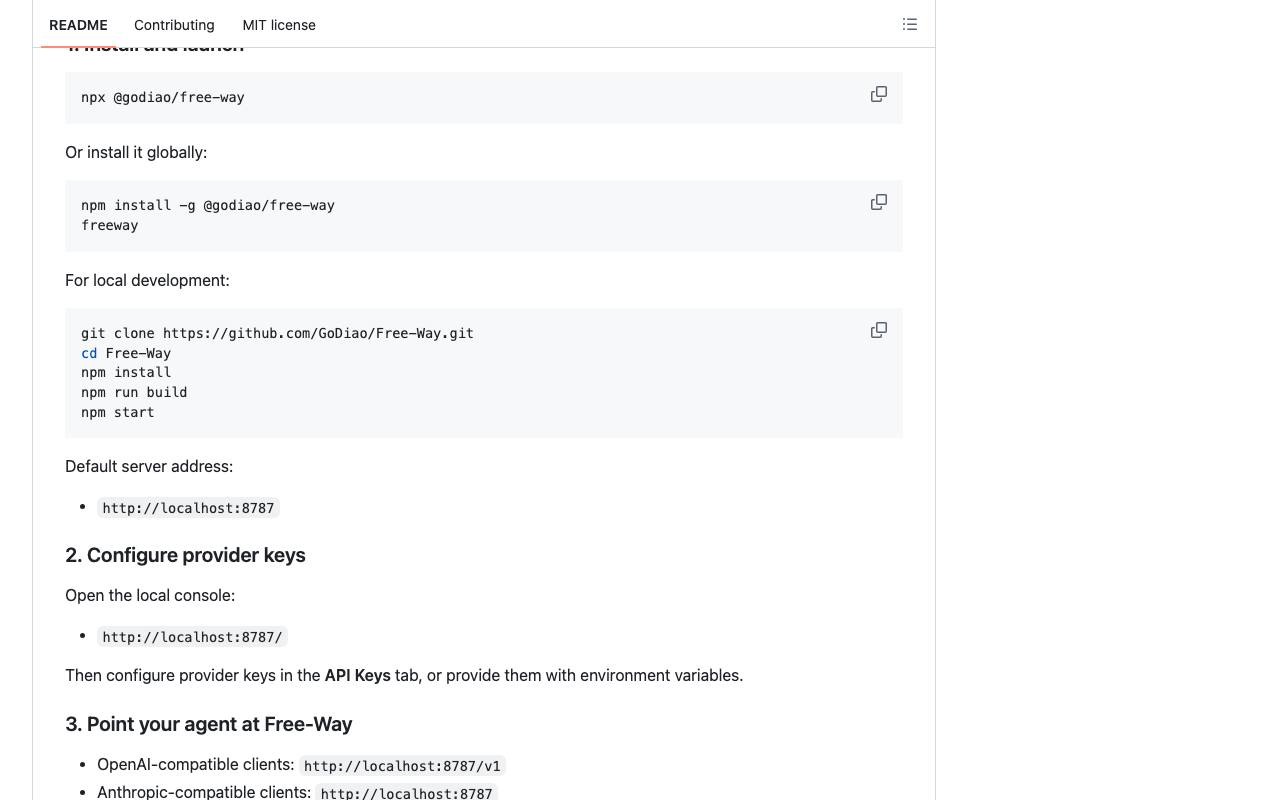This screenshot has height=800, width=1280.
Task: Open the README outline menu
Action: click(910, 24)
